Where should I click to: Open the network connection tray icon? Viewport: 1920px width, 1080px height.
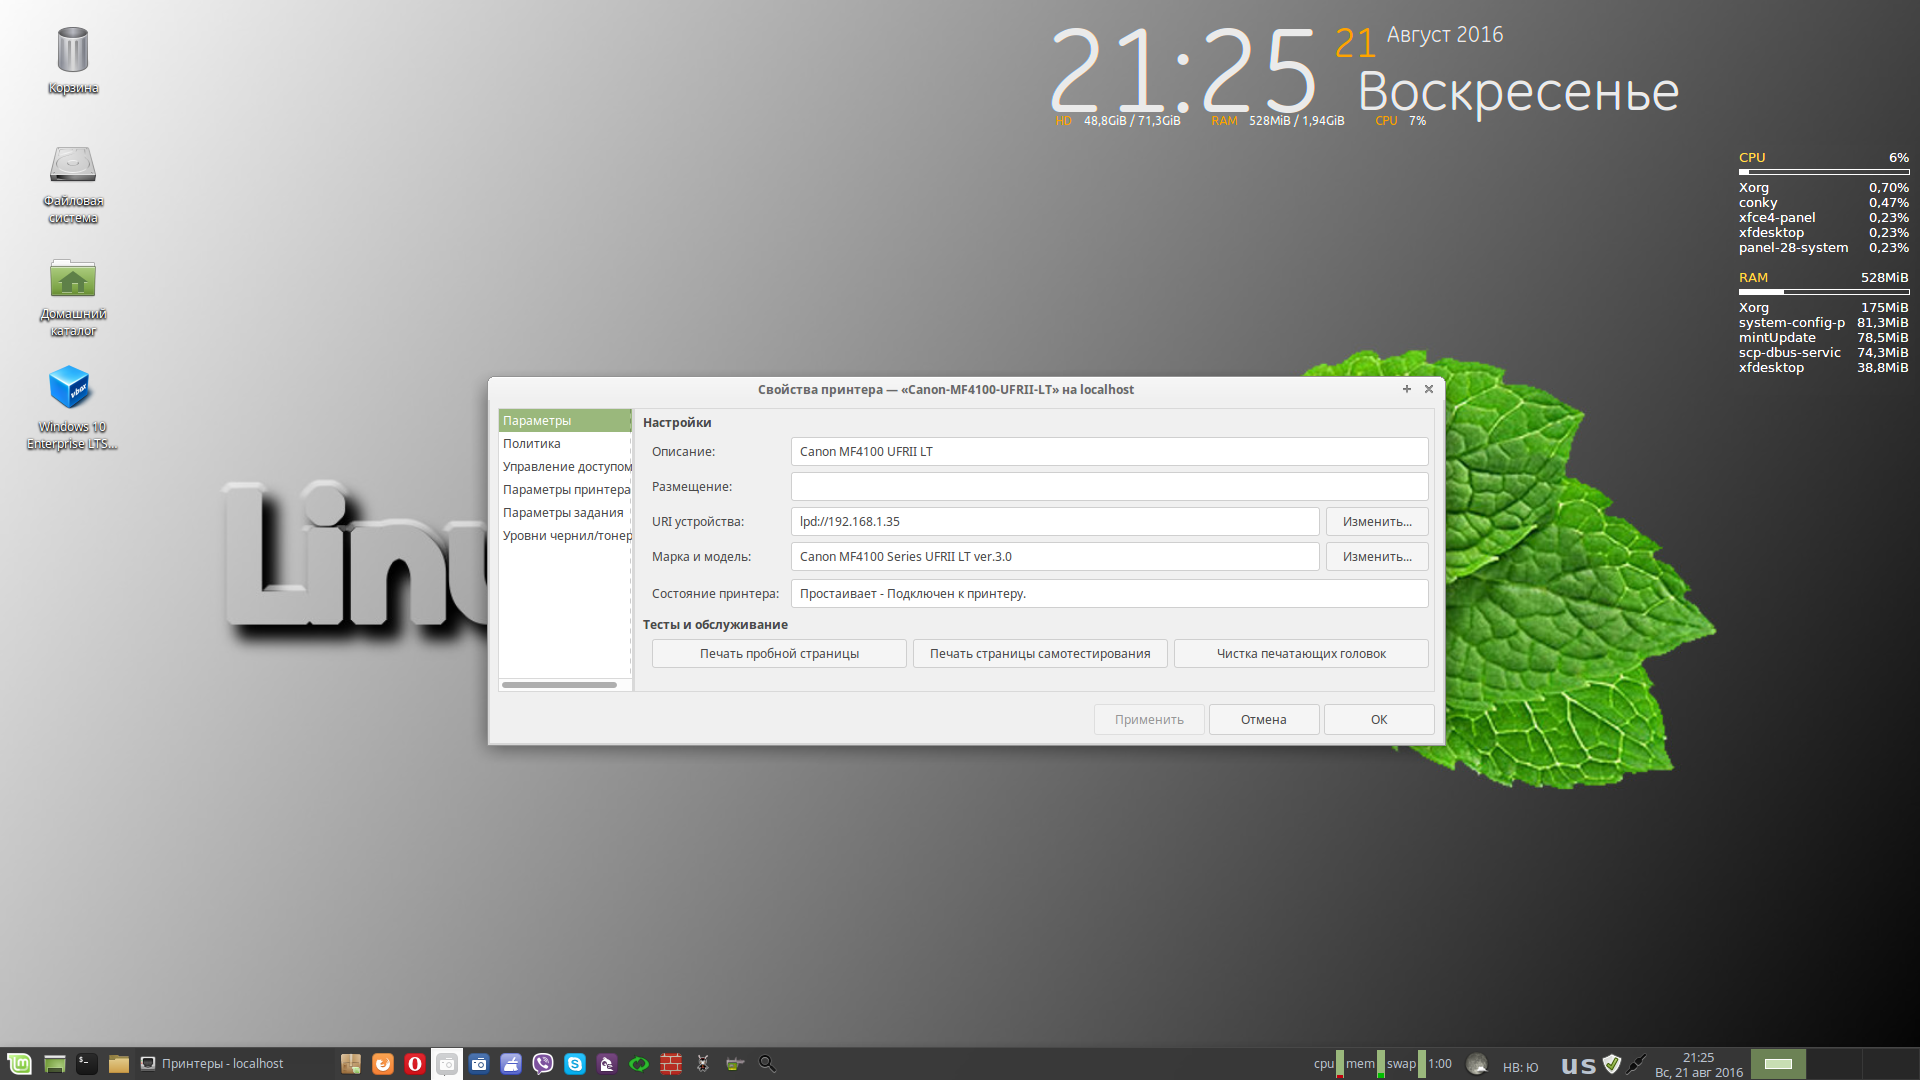pos(1636,1064)
